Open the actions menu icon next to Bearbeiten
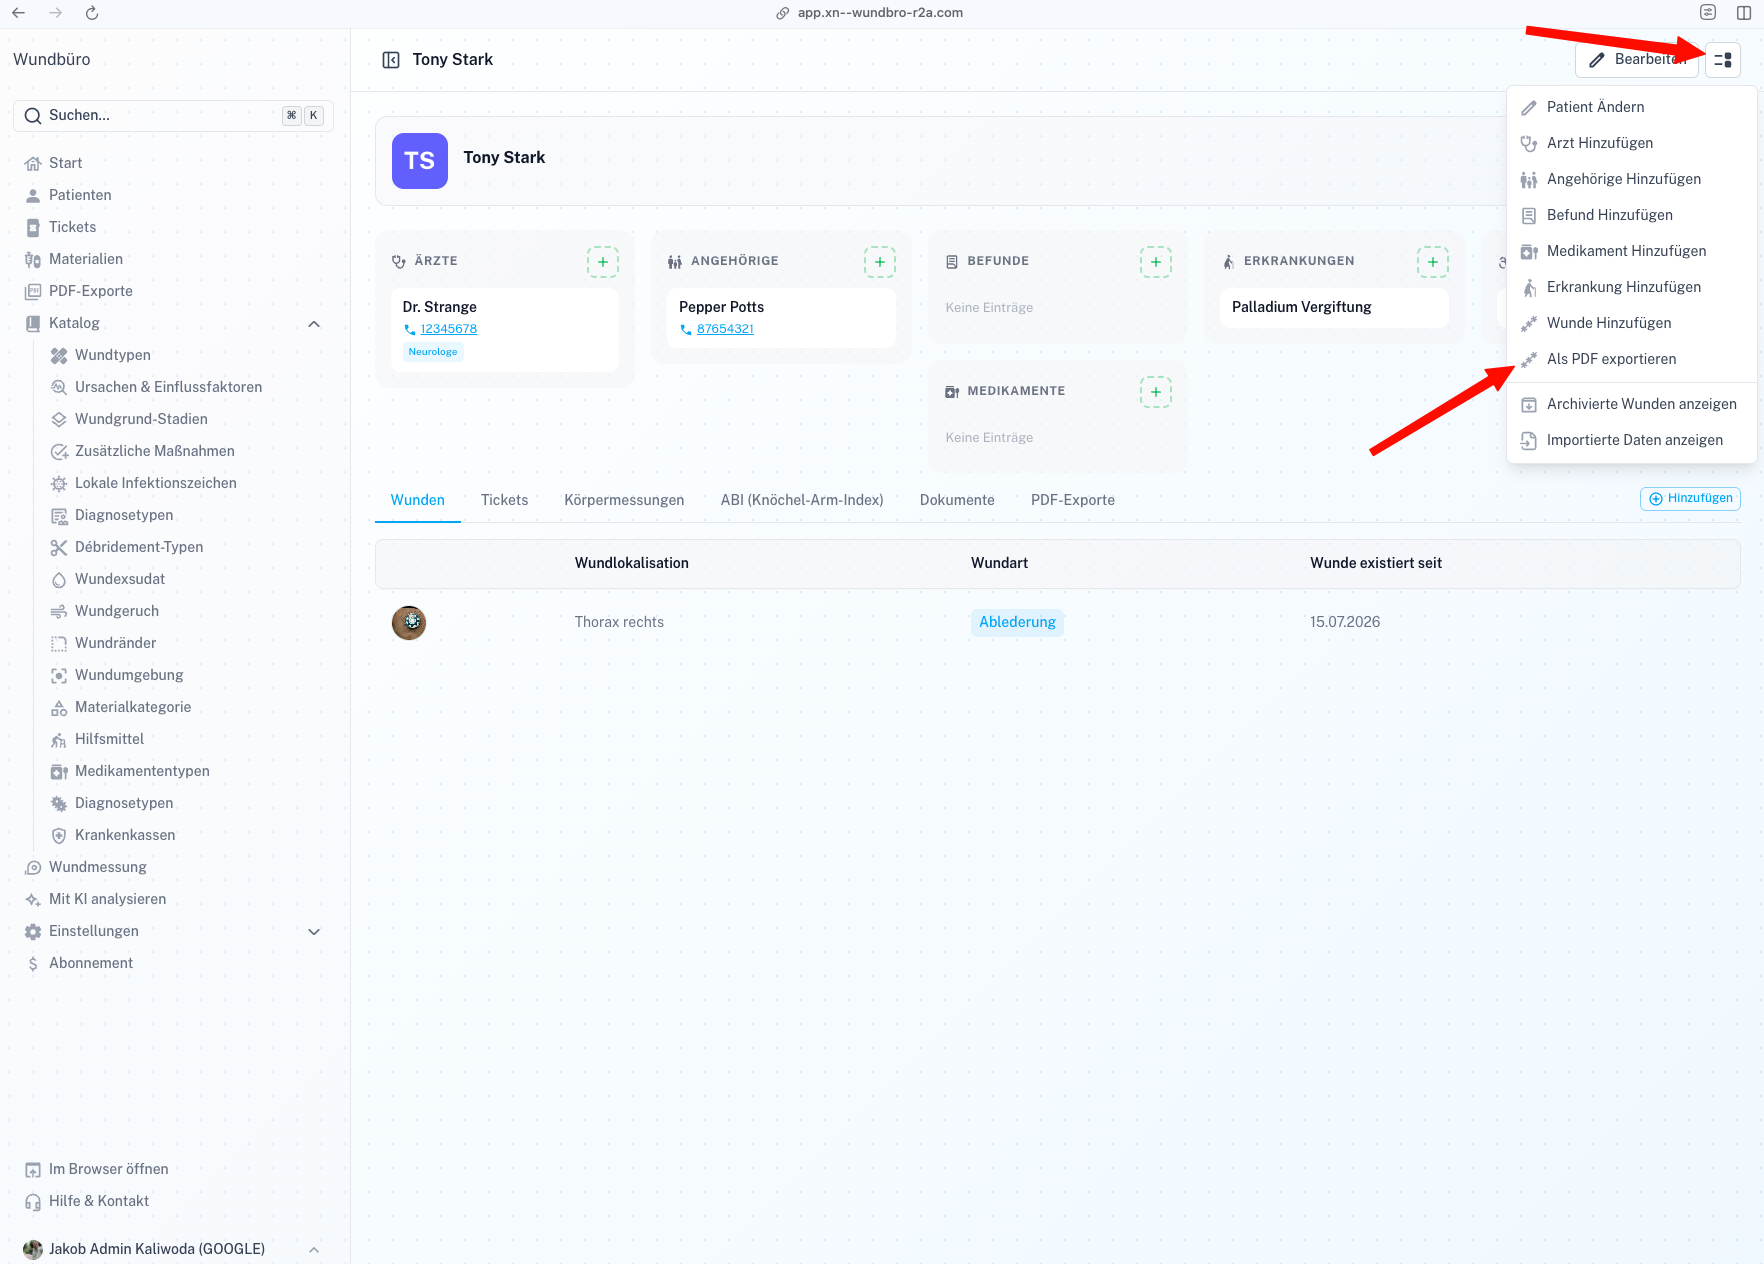The image size is (1764, 1264). (1722, 60)
